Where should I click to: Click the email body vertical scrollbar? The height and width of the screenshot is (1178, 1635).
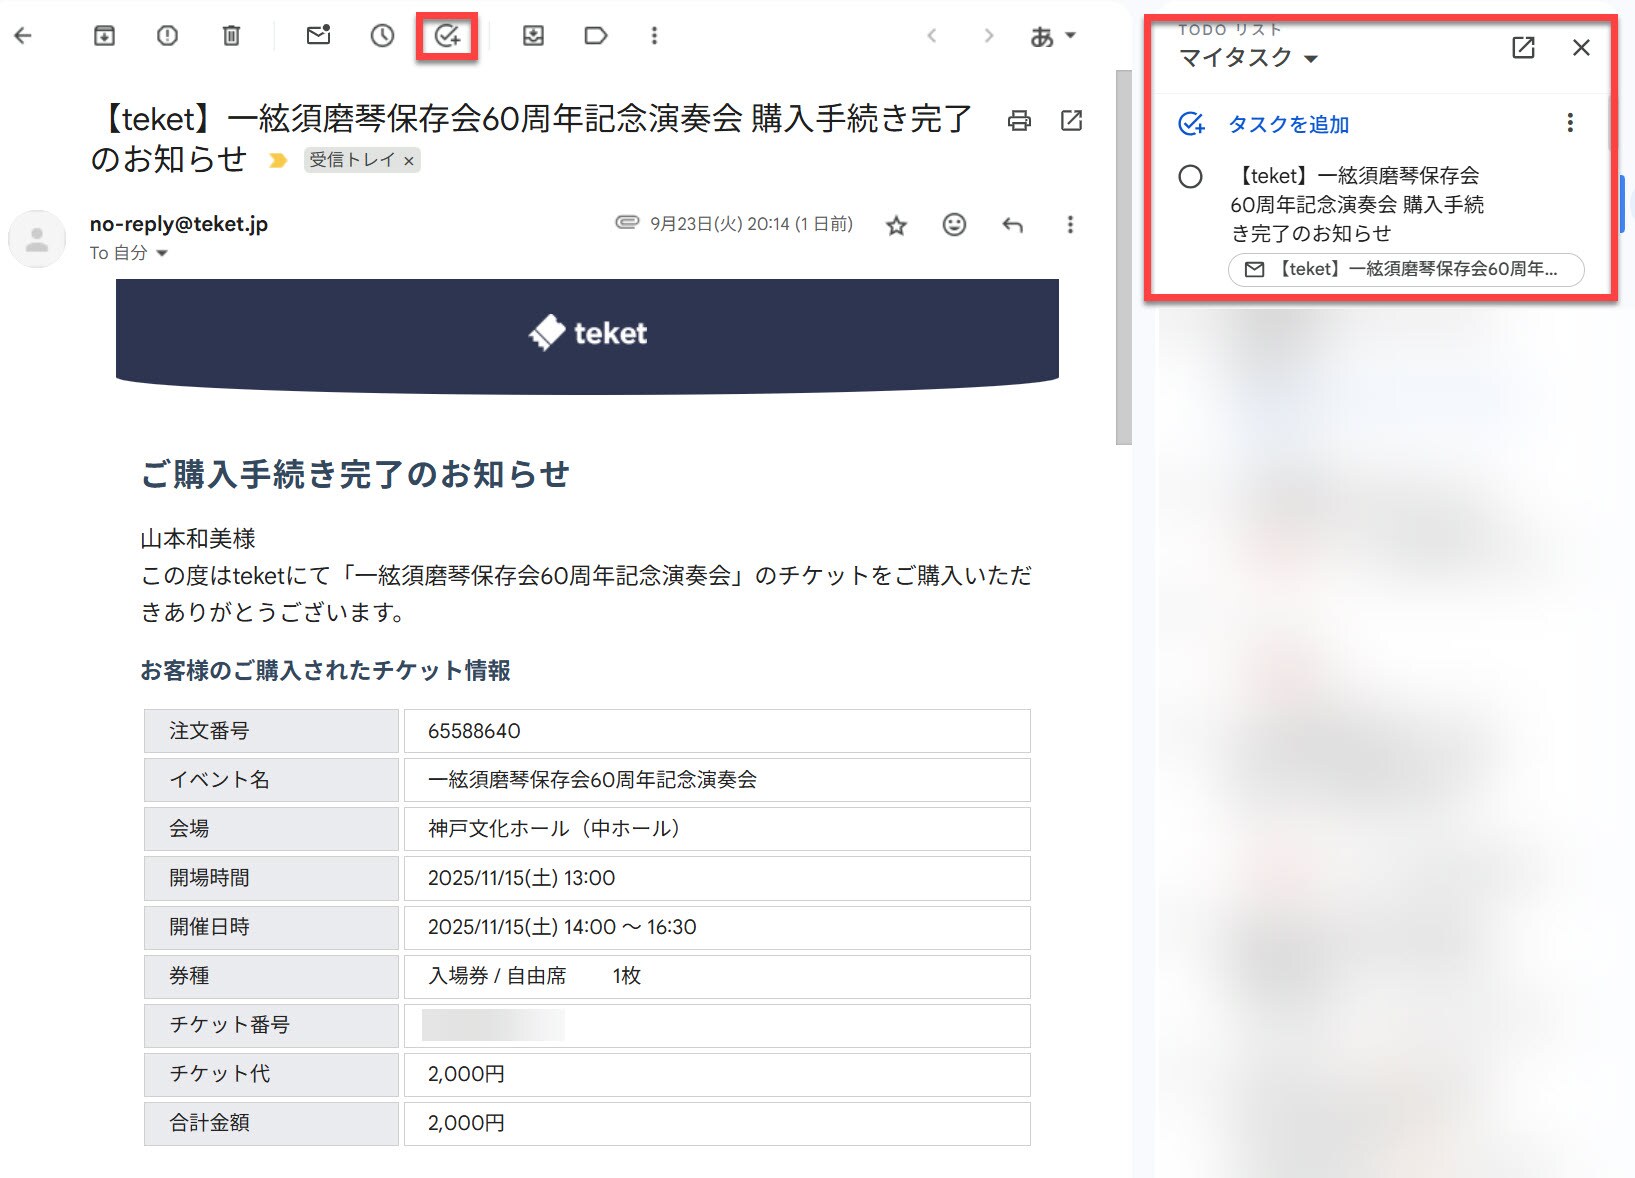click(1124, 260)
